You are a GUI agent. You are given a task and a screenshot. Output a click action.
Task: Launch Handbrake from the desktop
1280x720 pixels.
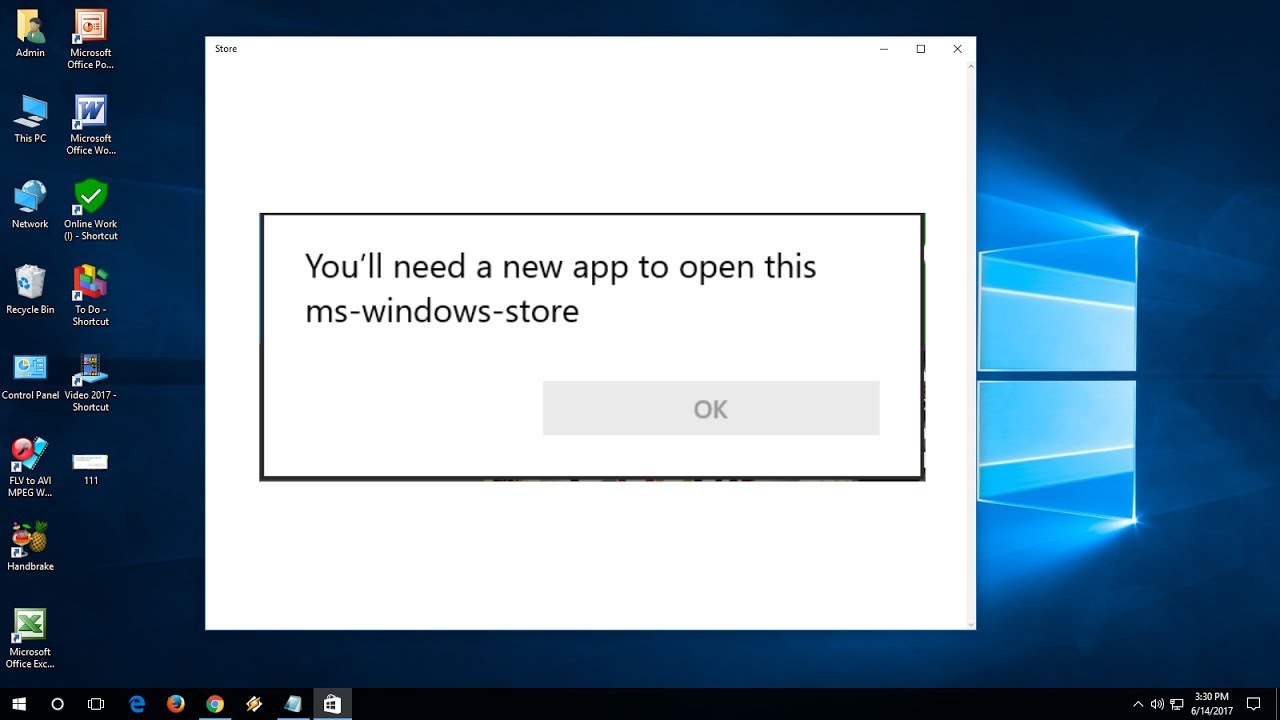tap(29, 538)
